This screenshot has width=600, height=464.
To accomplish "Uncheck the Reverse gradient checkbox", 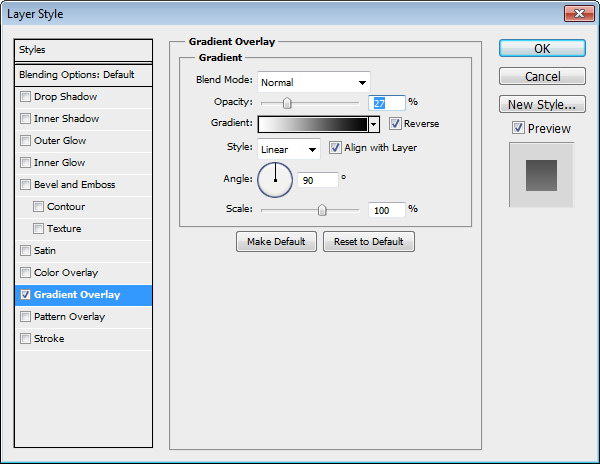I will (396, 124).
